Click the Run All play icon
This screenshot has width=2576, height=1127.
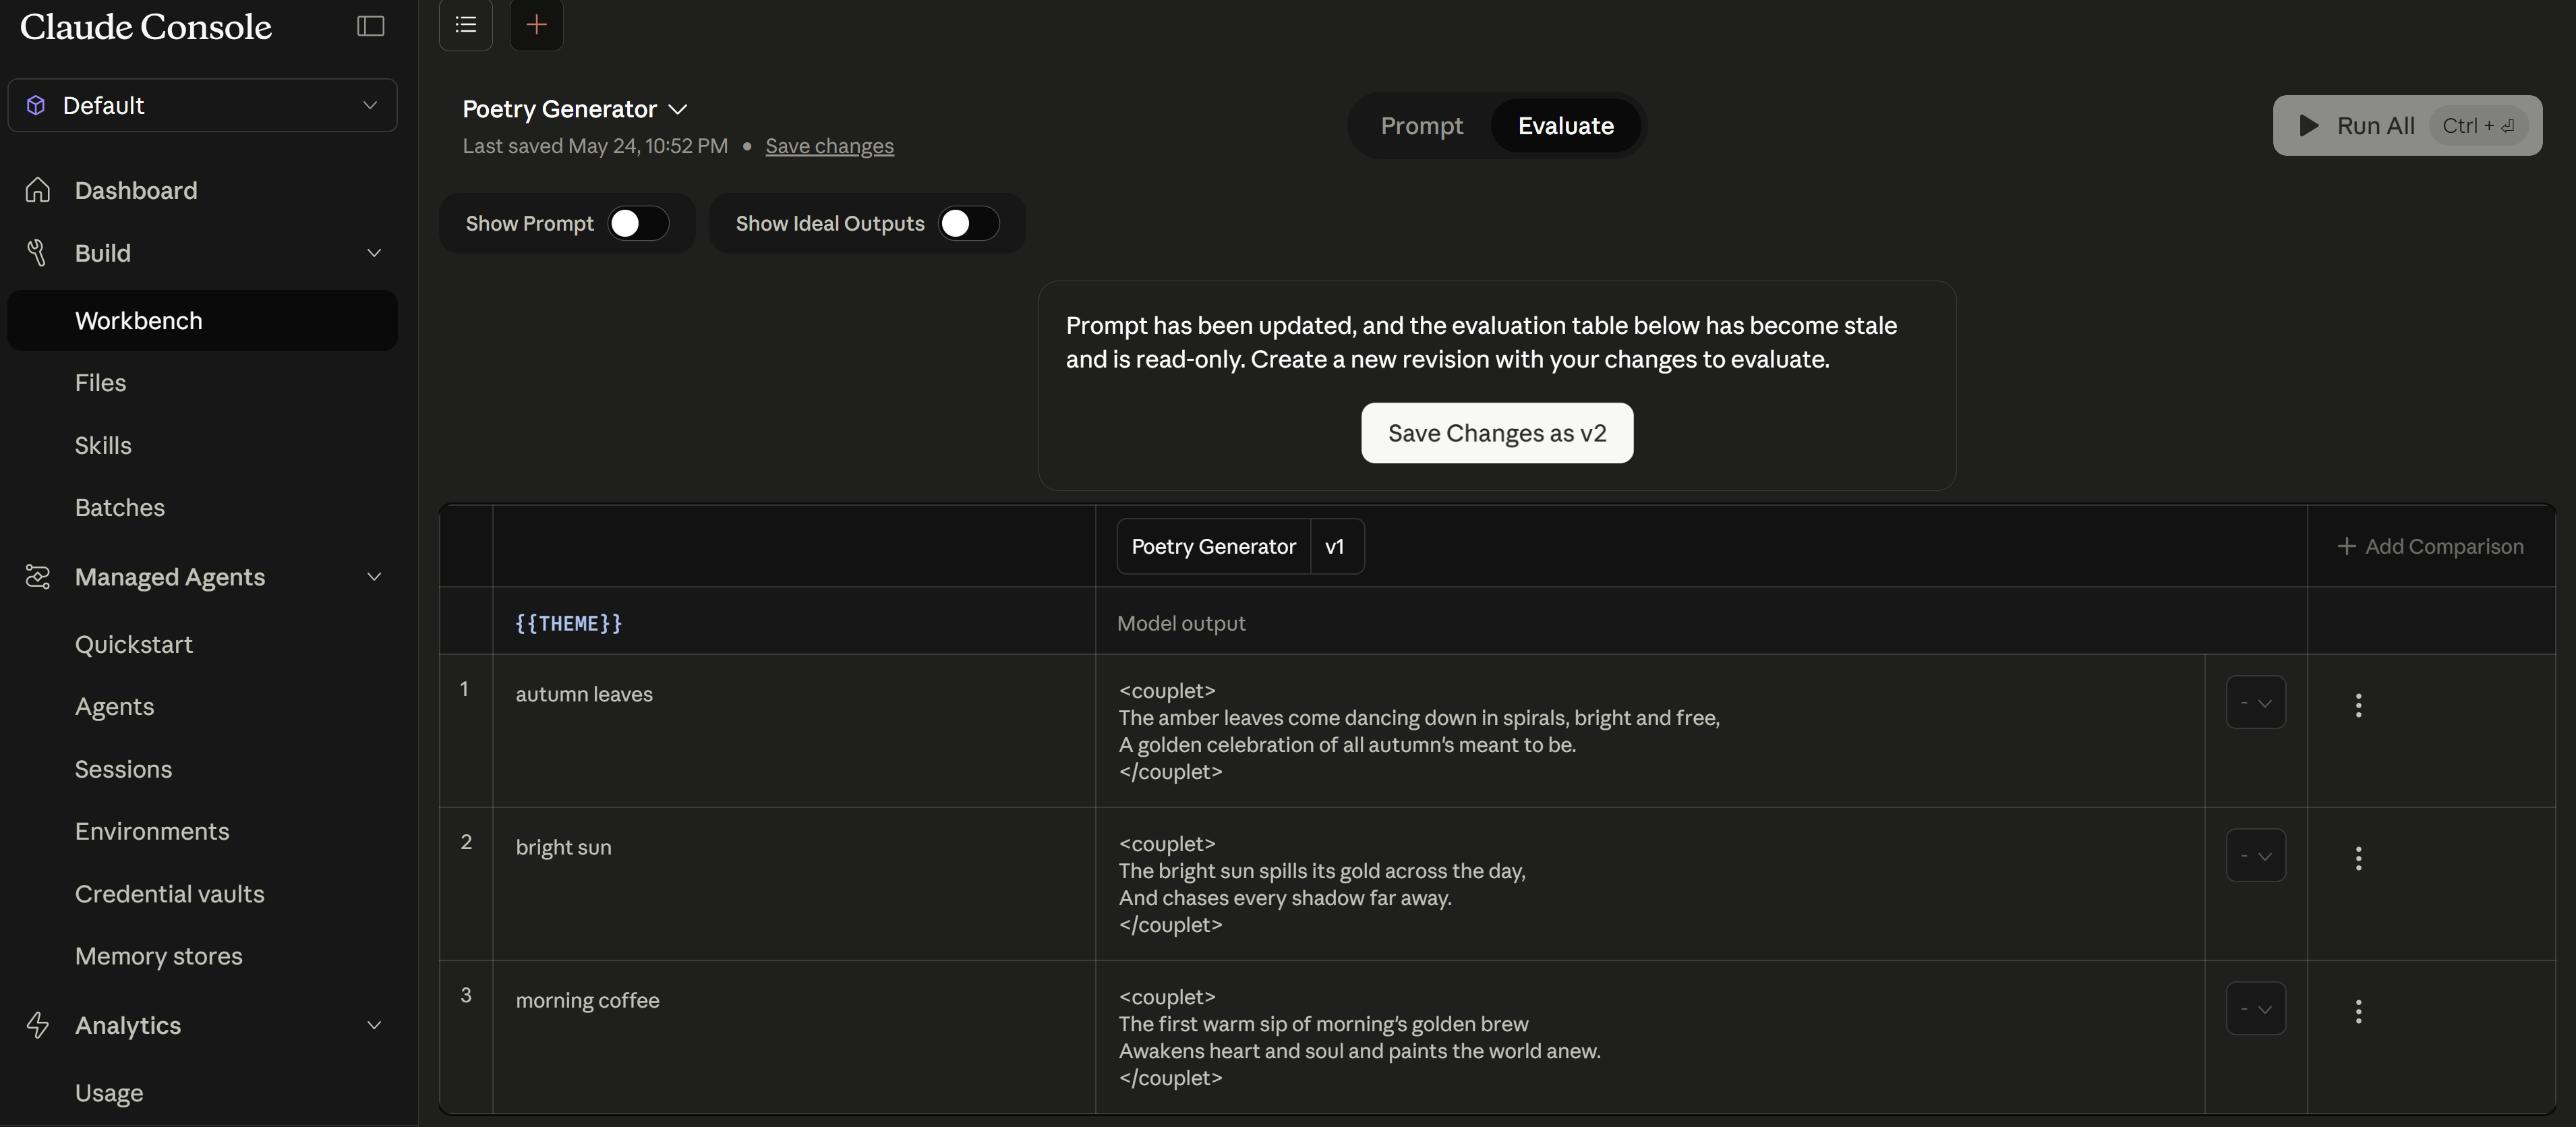tap(2308, 125)
